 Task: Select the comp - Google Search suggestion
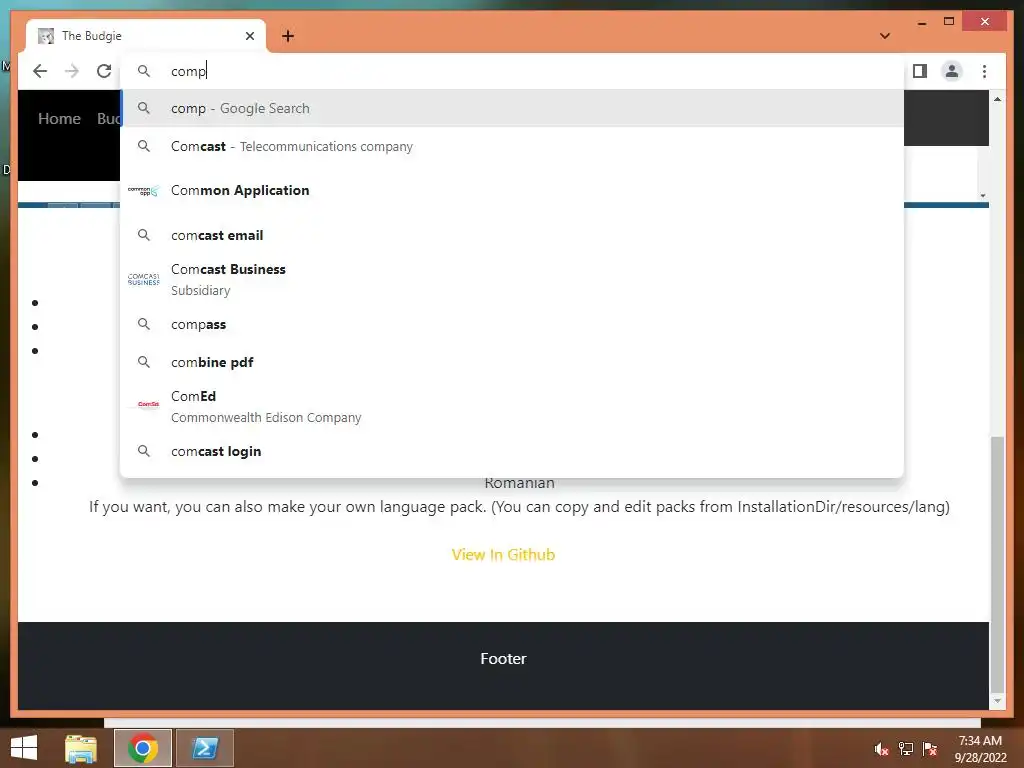[x=512, y=108]
